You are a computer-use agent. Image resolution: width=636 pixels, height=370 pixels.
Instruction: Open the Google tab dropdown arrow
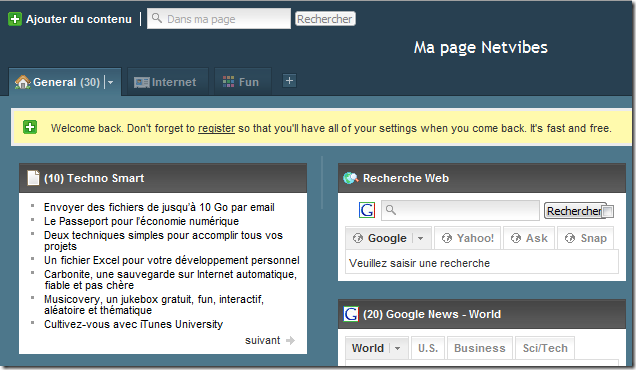[421, 239]
